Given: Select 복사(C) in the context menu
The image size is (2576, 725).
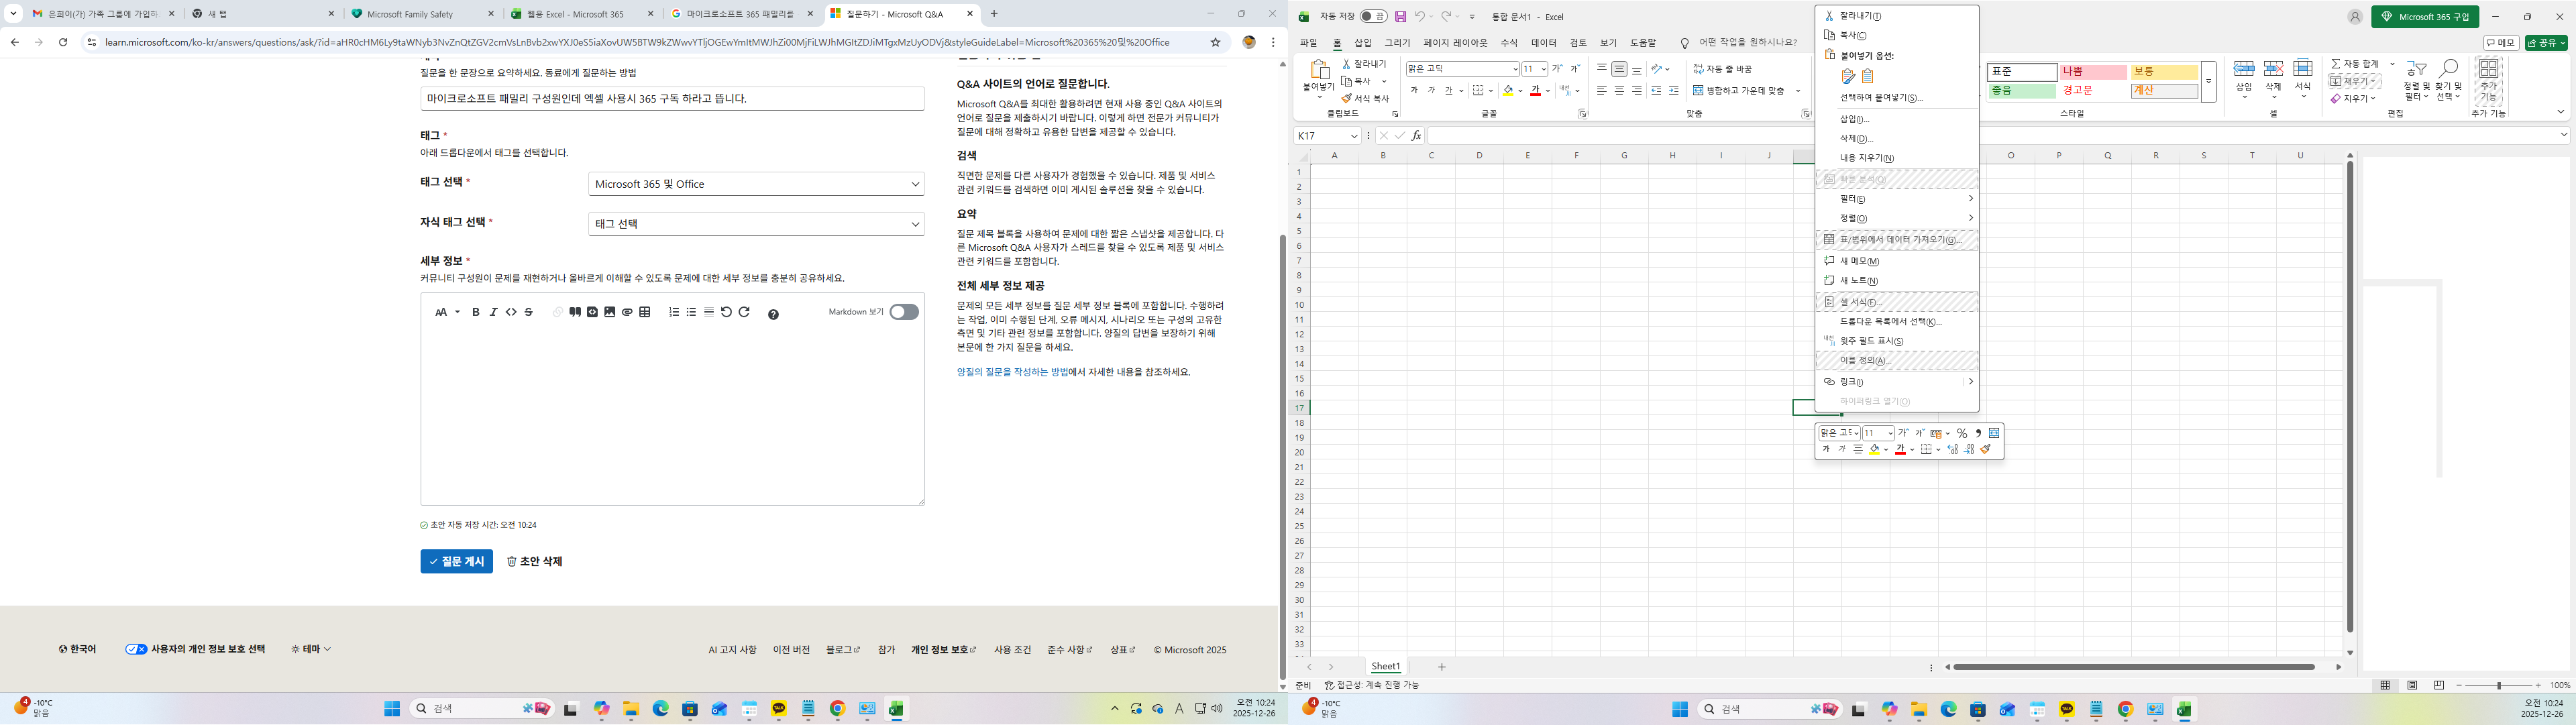Looking at the screenshot, I should tap(1896, 35).
